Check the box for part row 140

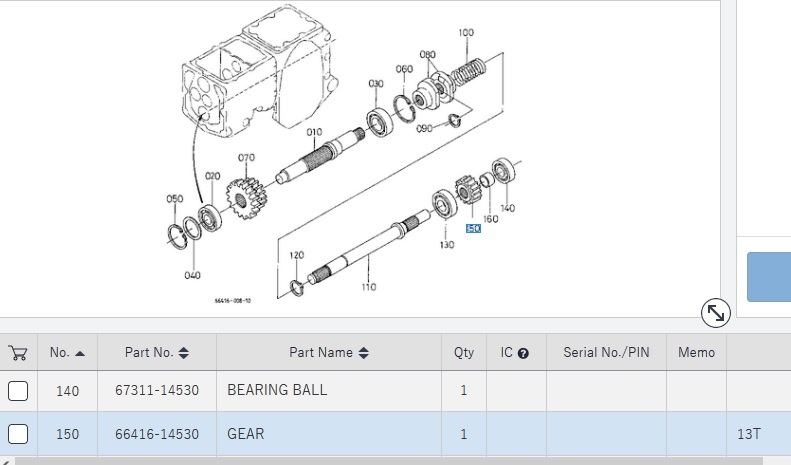(18, 390)
